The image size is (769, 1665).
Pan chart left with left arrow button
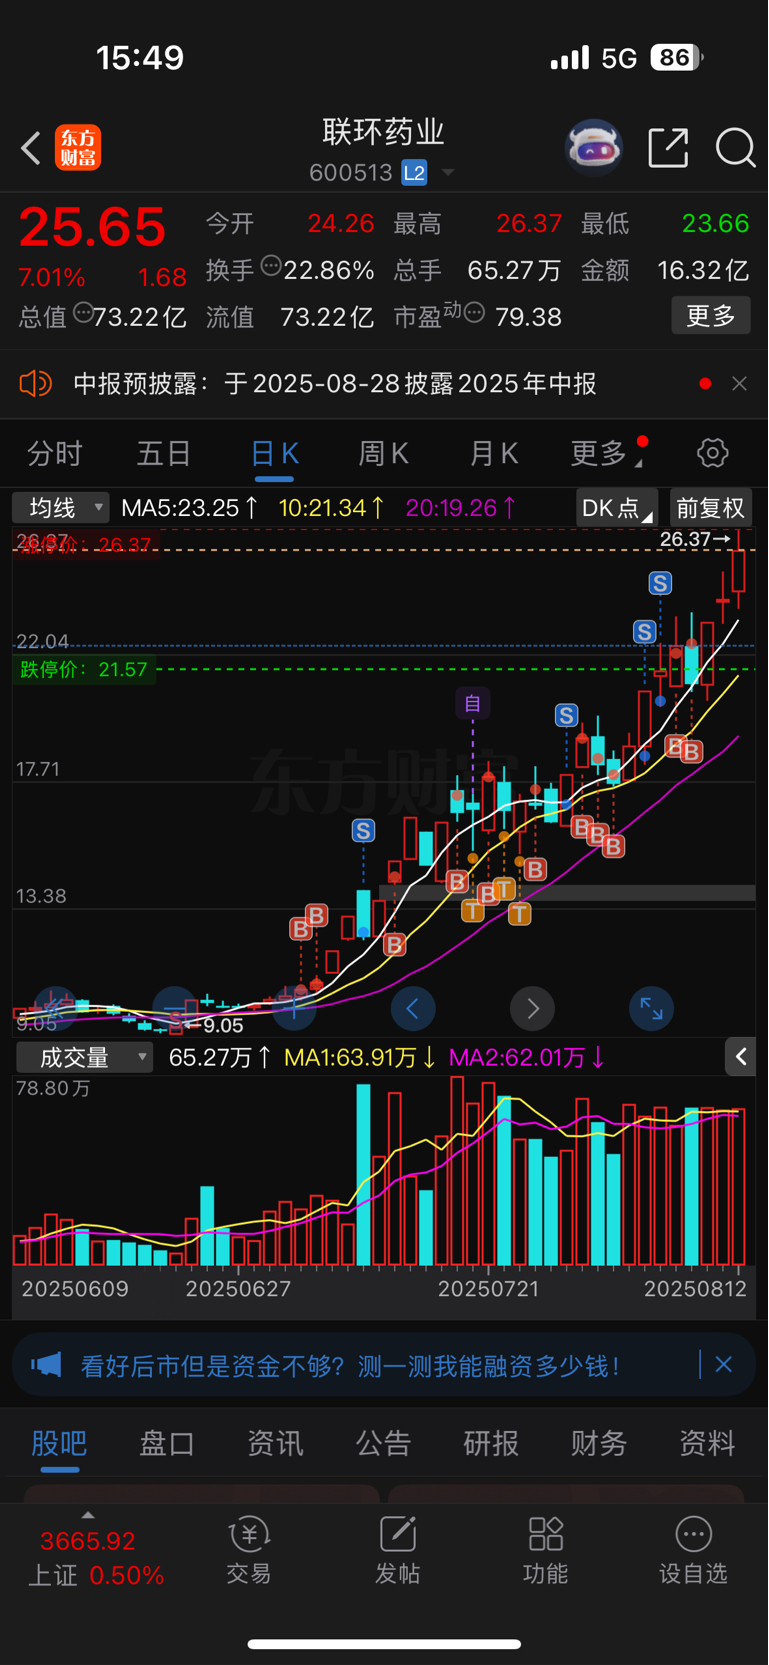pos(413,1009)
